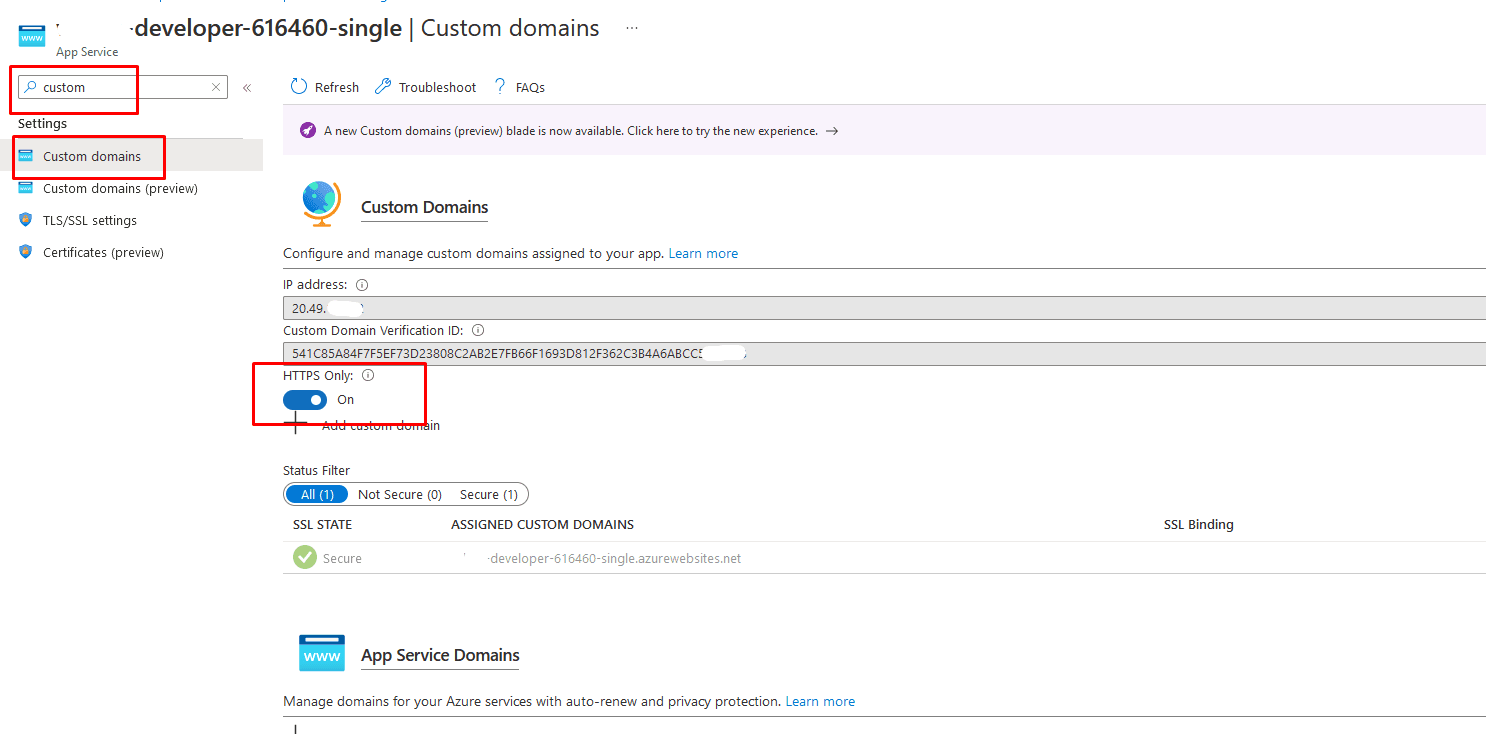Click the SSL Binding column header
The height and width of the screenshot is (734, 1486).
click(1199, 524)
